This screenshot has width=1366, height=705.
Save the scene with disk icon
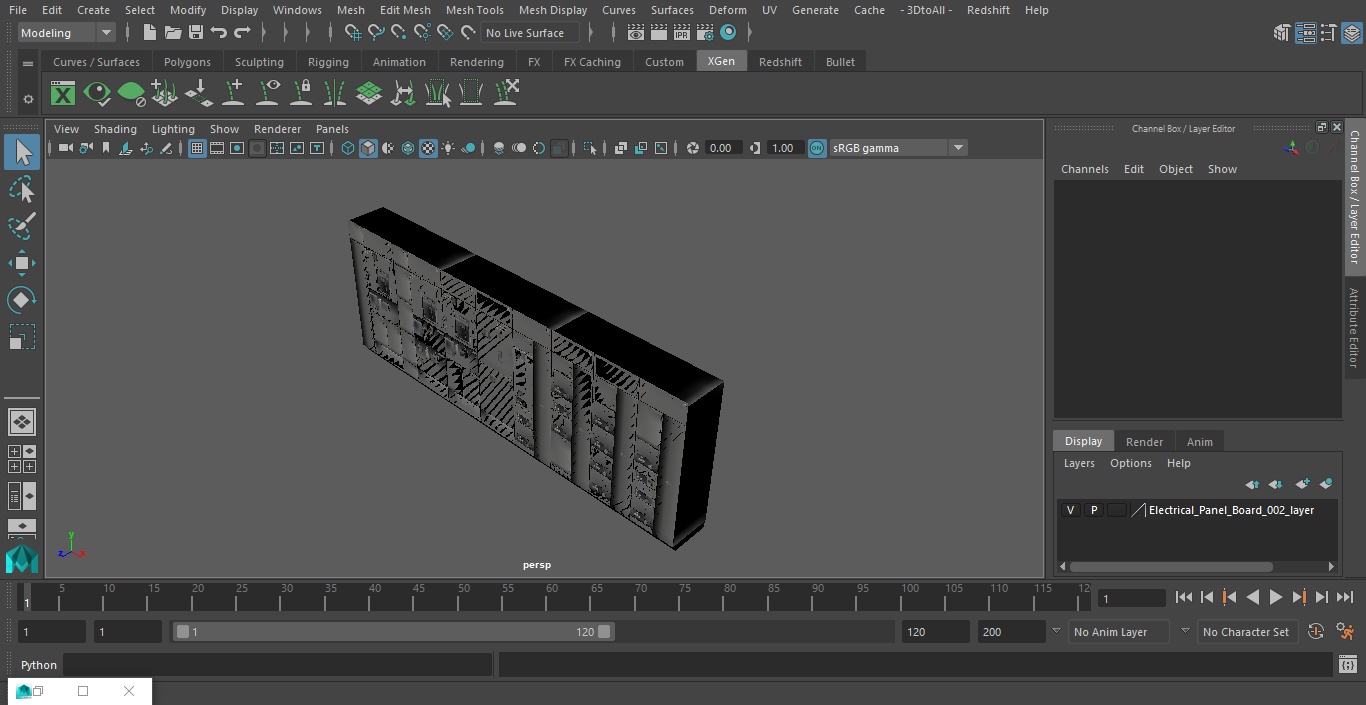point(196,33)
